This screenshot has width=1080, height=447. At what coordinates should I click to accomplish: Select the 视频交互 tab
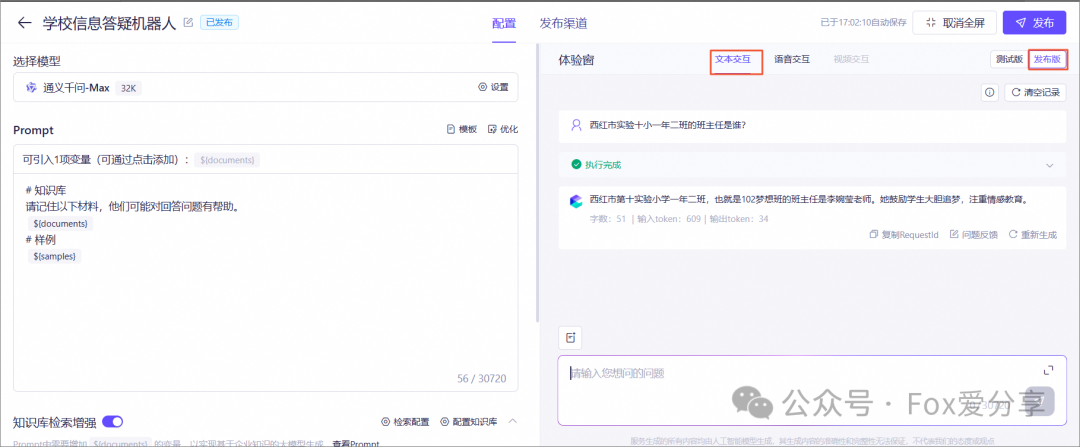click(x=851, y=59)
